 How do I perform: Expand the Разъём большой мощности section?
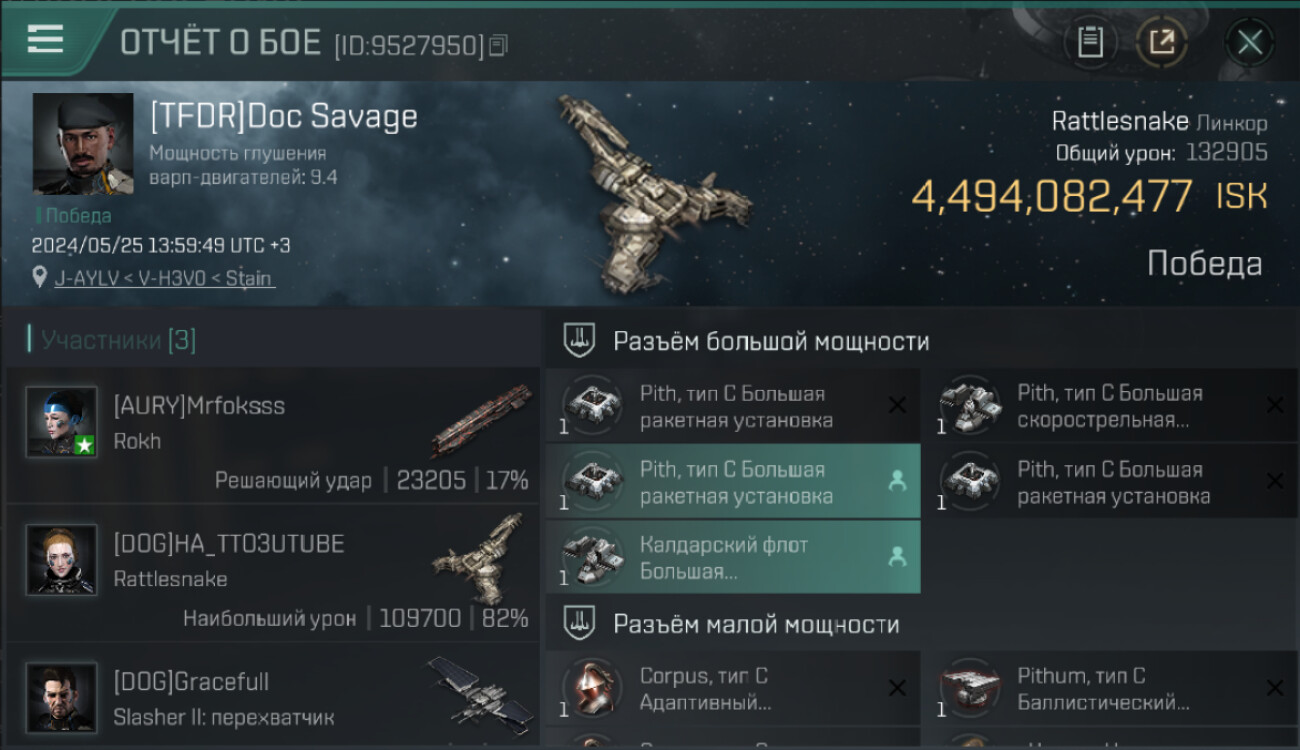pyautogui.click(x=771, y=341)
